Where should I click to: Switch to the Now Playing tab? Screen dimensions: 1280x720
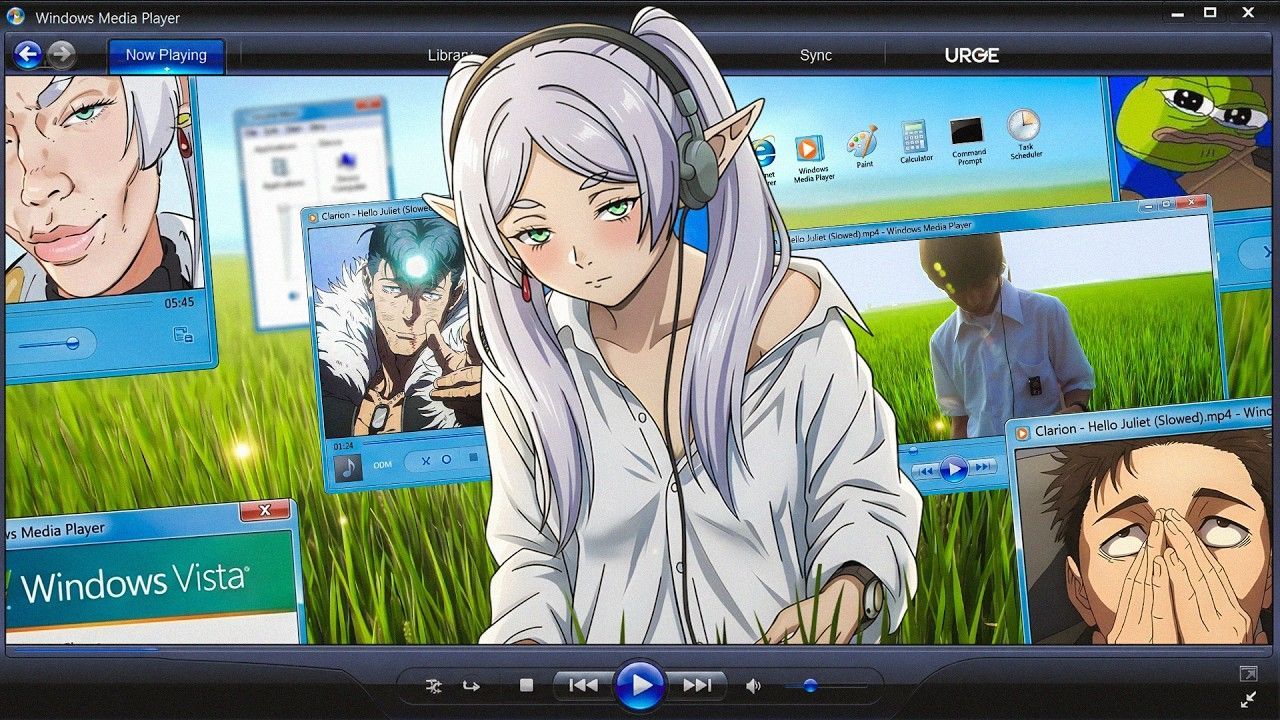(x=166, y=55)
